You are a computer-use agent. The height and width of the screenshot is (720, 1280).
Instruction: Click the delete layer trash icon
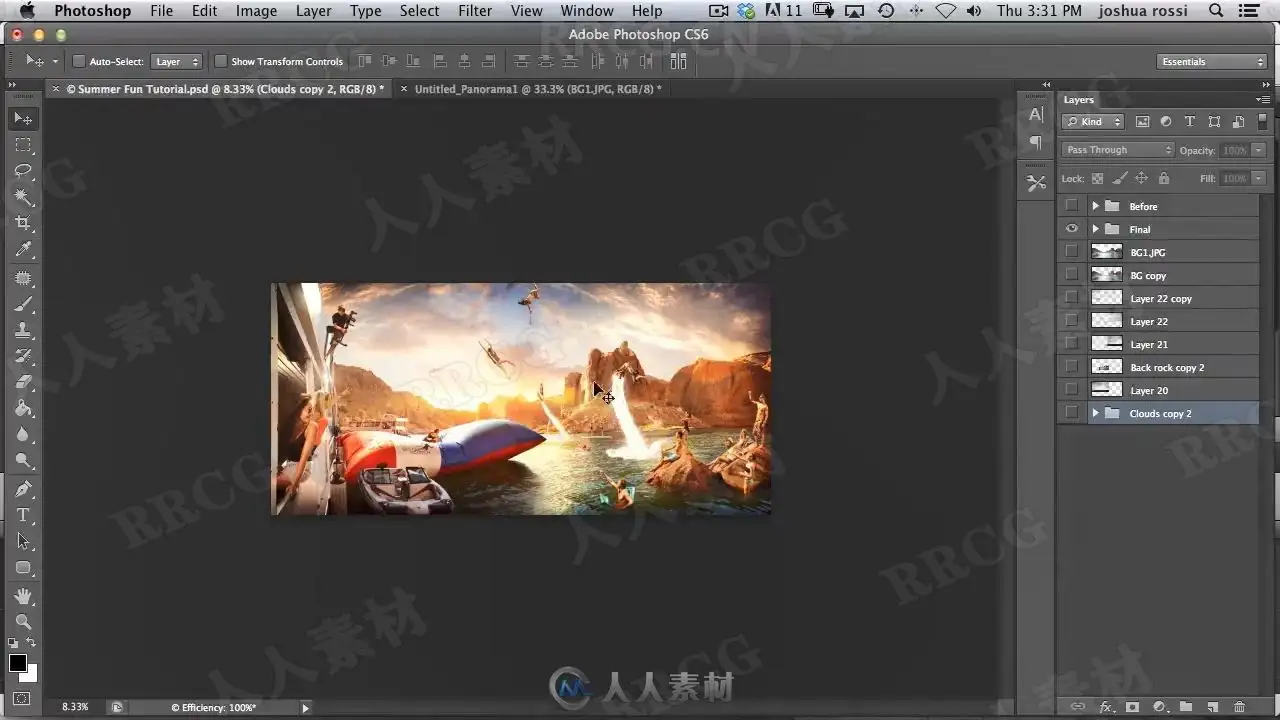tap(1240, 707)
